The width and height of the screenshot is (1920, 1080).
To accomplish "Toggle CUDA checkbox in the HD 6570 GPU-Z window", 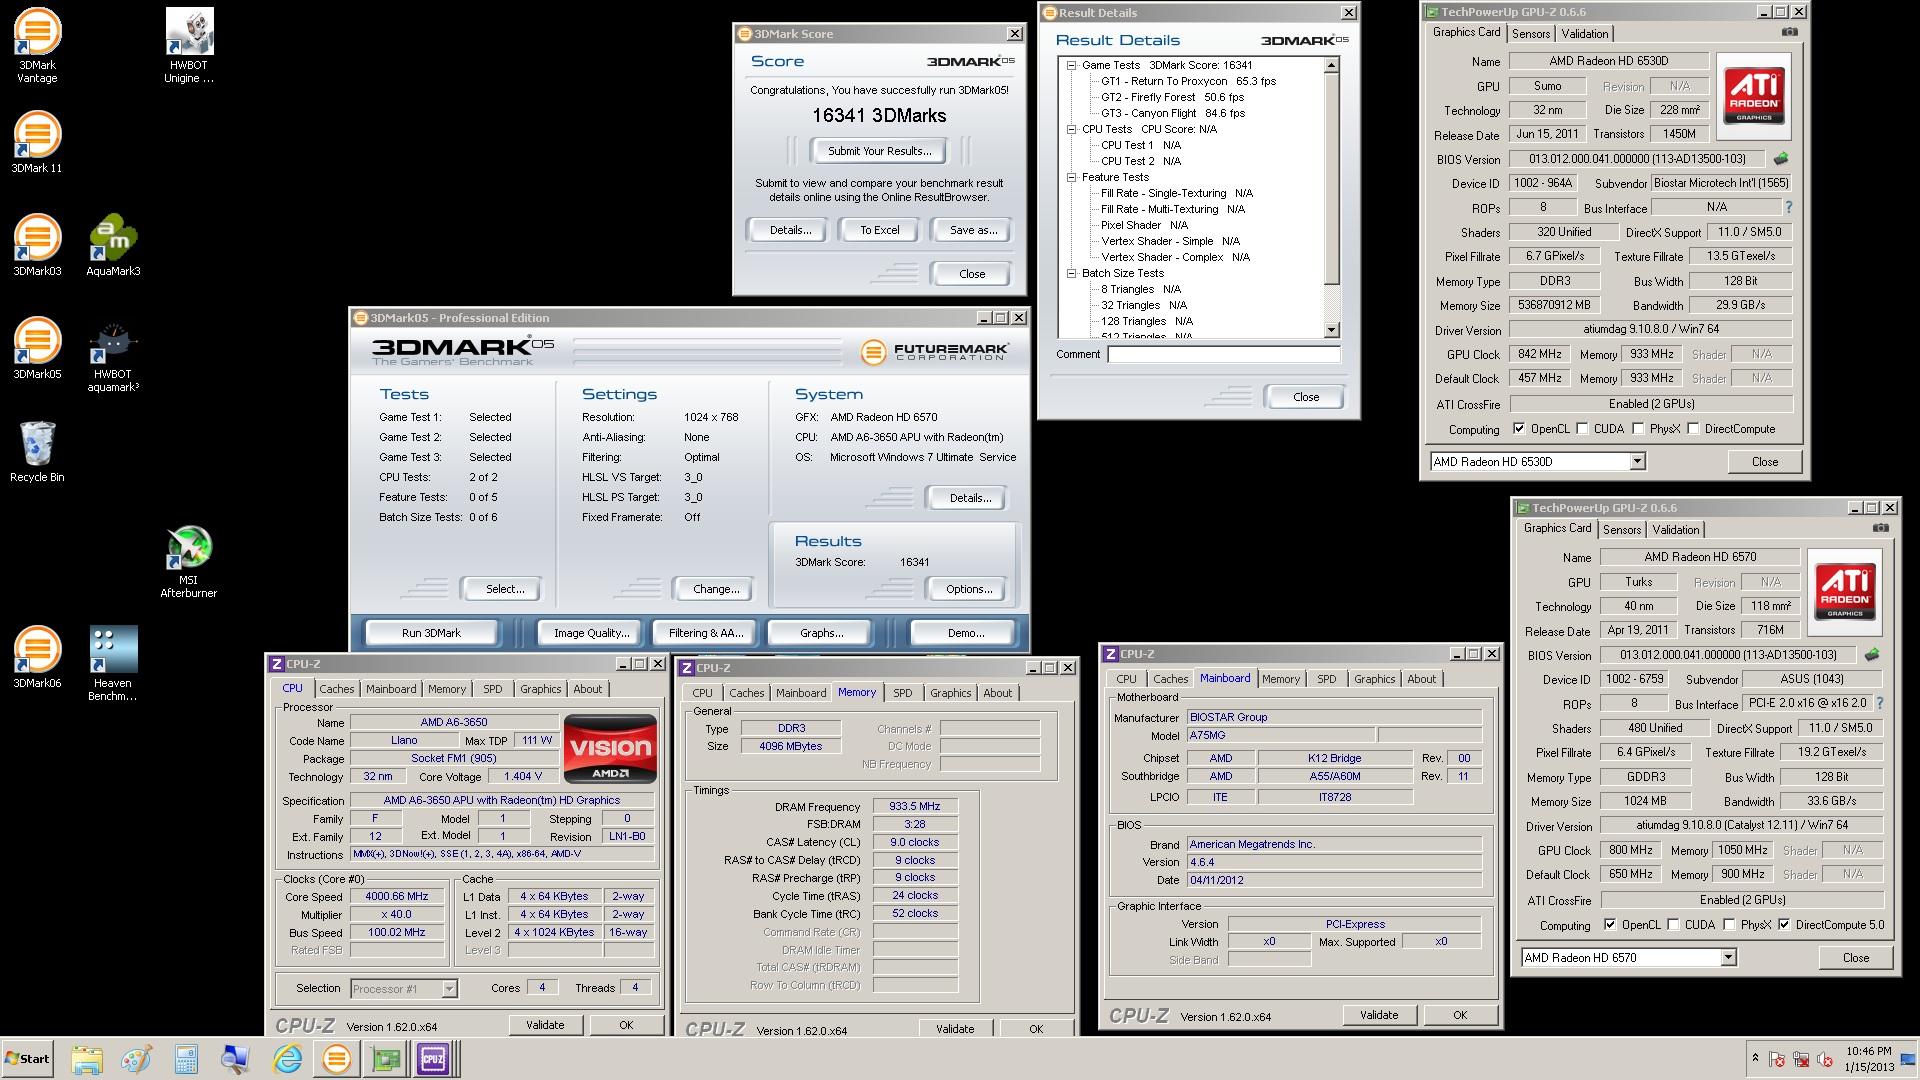I will pos(1673,925).
